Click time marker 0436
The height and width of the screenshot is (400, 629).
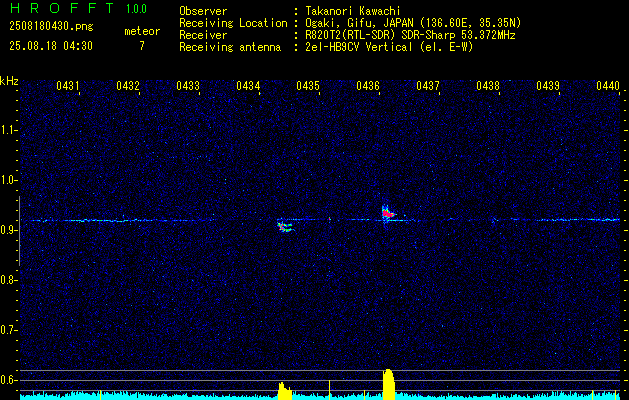pyautogui.click(x=368, y=86)
